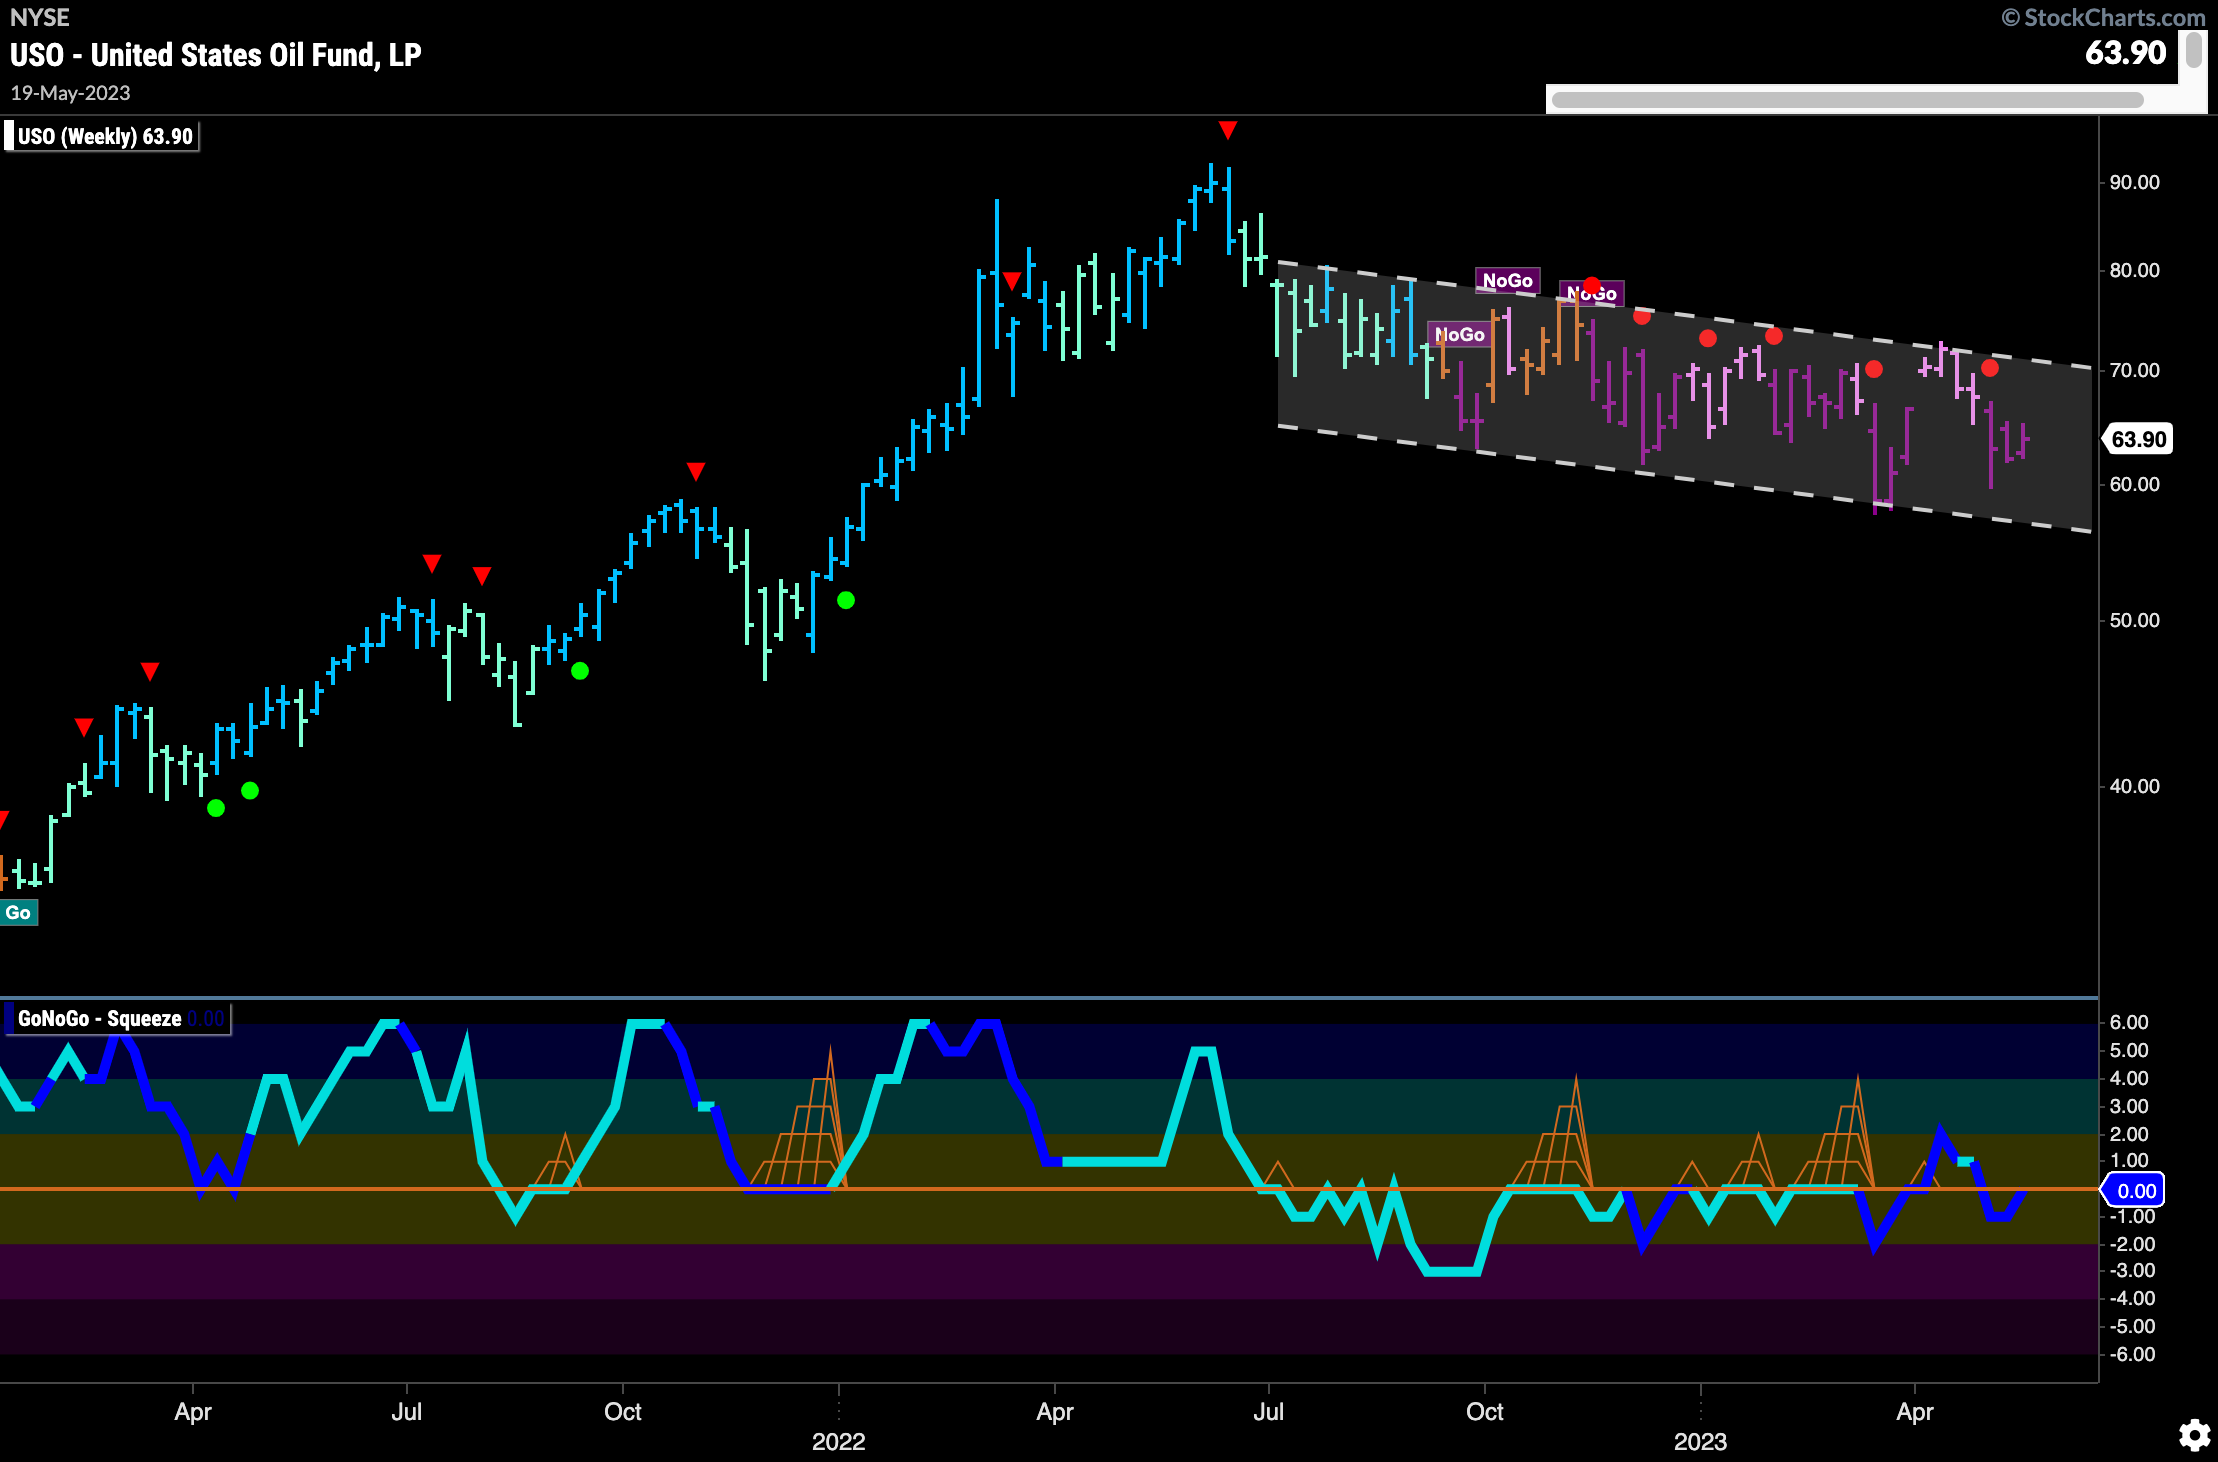Viewport: 2218px width, 1462px height.
Task: Click the green dot marker near 2022 start
Action: (x=846, y=600)
